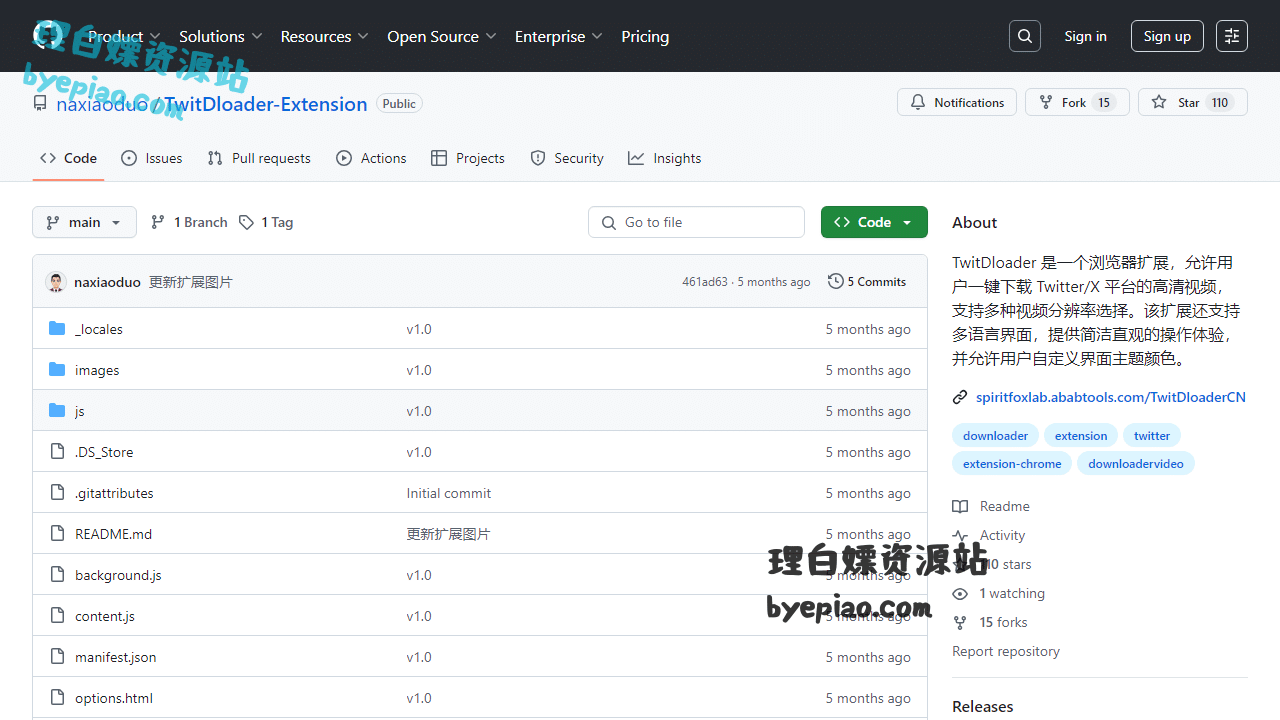The height and width of the screenshot is (720, 1280).
Task: Open the green Code dropdown button
Action: click(874, 222)
